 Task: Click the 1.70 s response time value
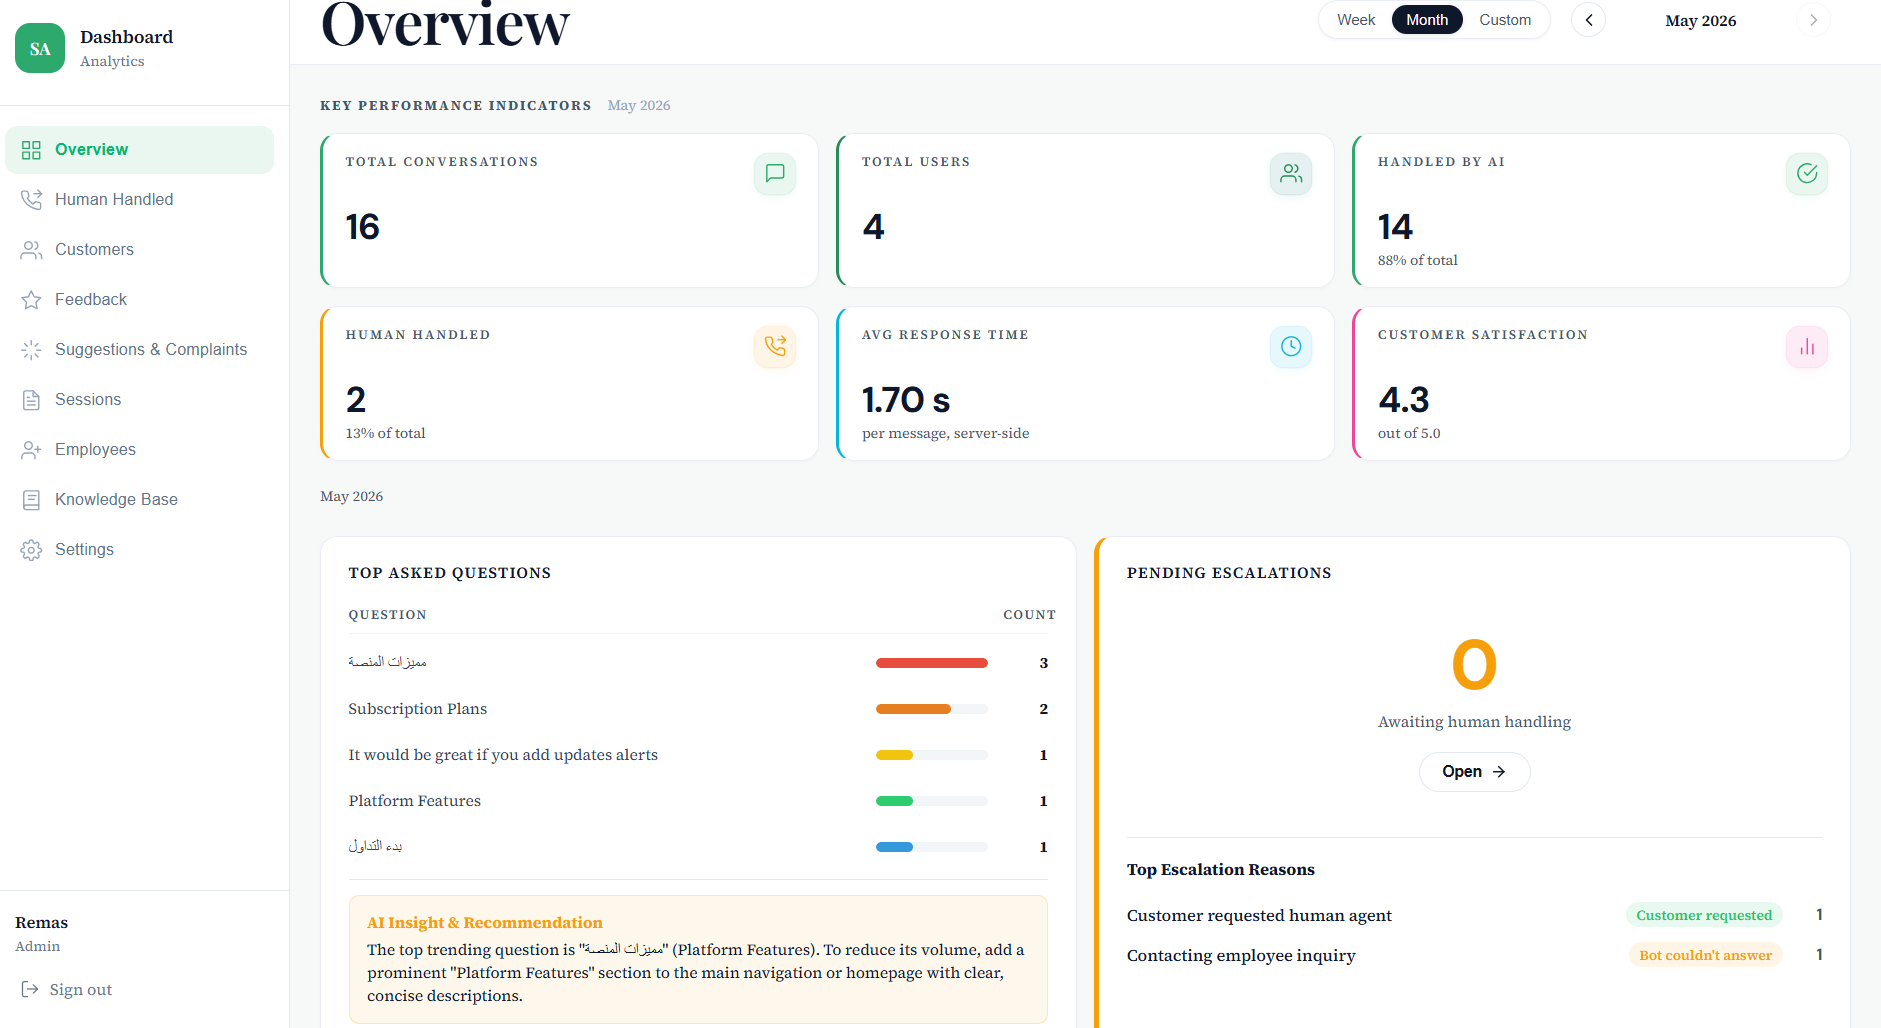click(906, 400)
